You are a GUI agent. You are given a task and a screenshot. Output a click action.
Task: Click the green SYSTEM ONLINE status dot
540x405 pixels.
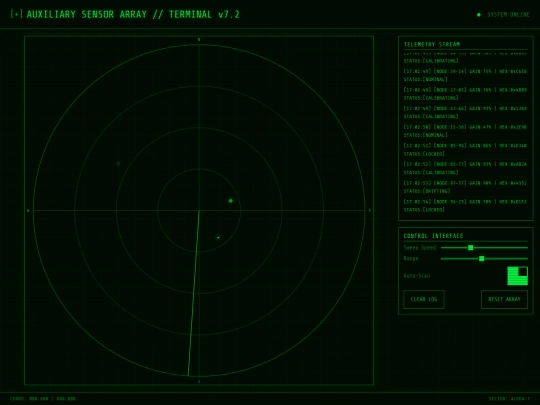(x=479, y=15)
